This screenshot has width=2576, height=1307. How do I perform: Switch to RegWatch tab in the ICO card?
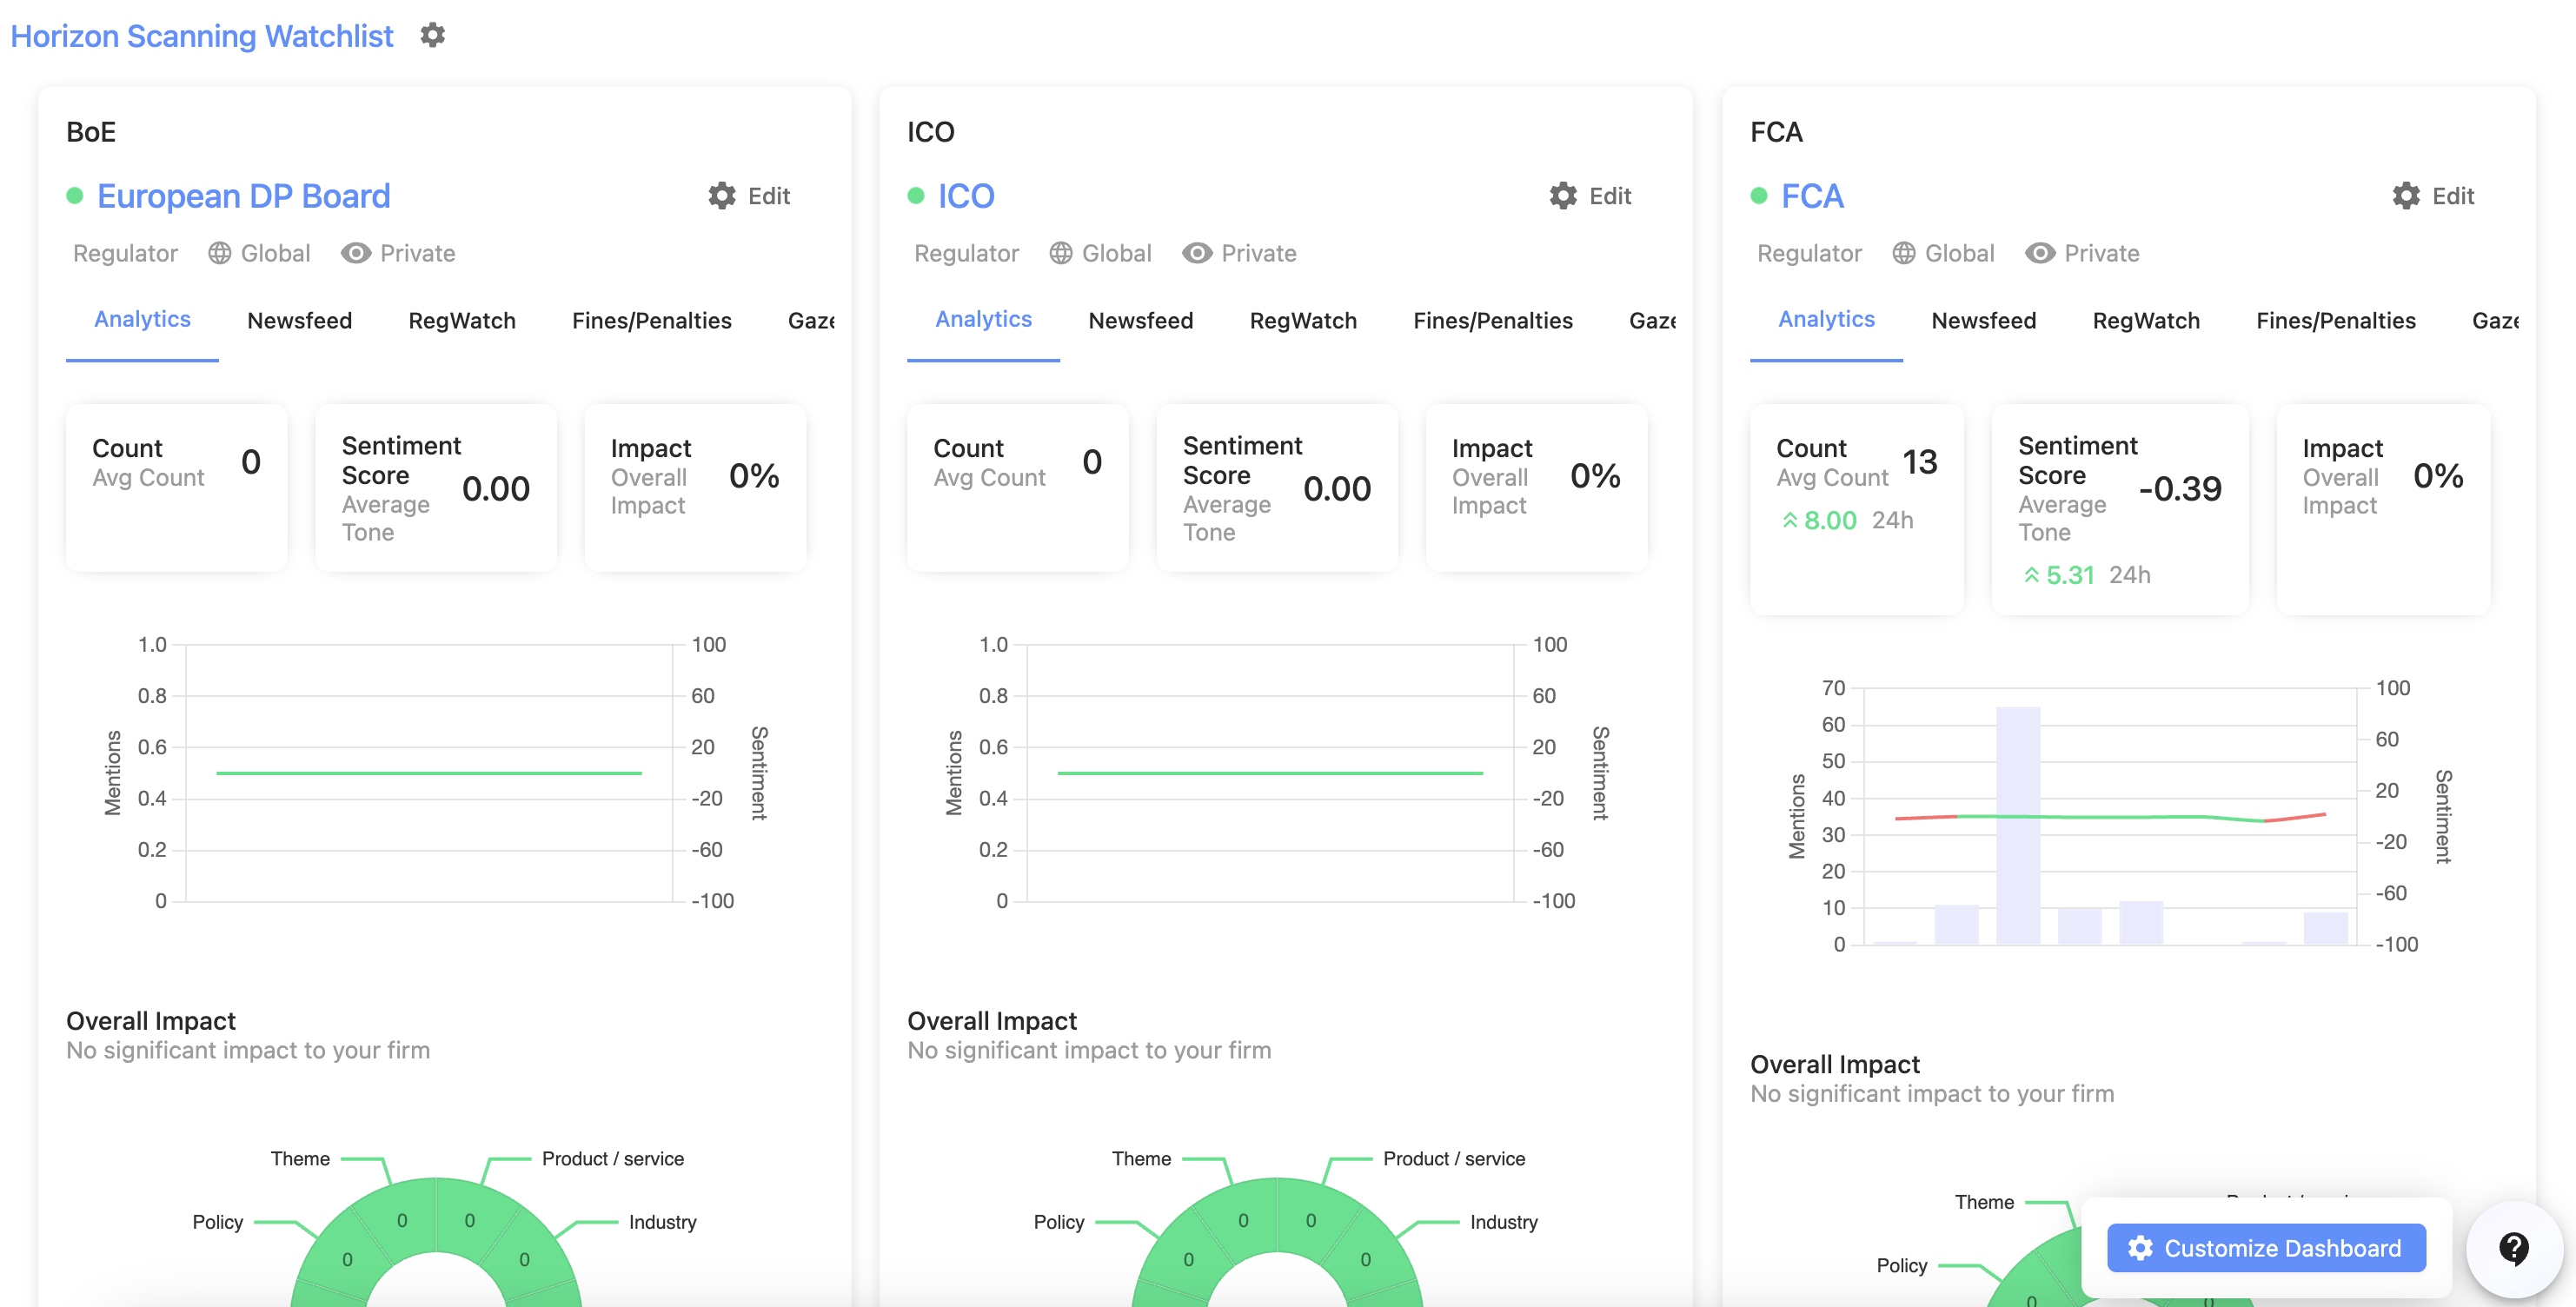pyautogui.click(x=1302, y=320)
